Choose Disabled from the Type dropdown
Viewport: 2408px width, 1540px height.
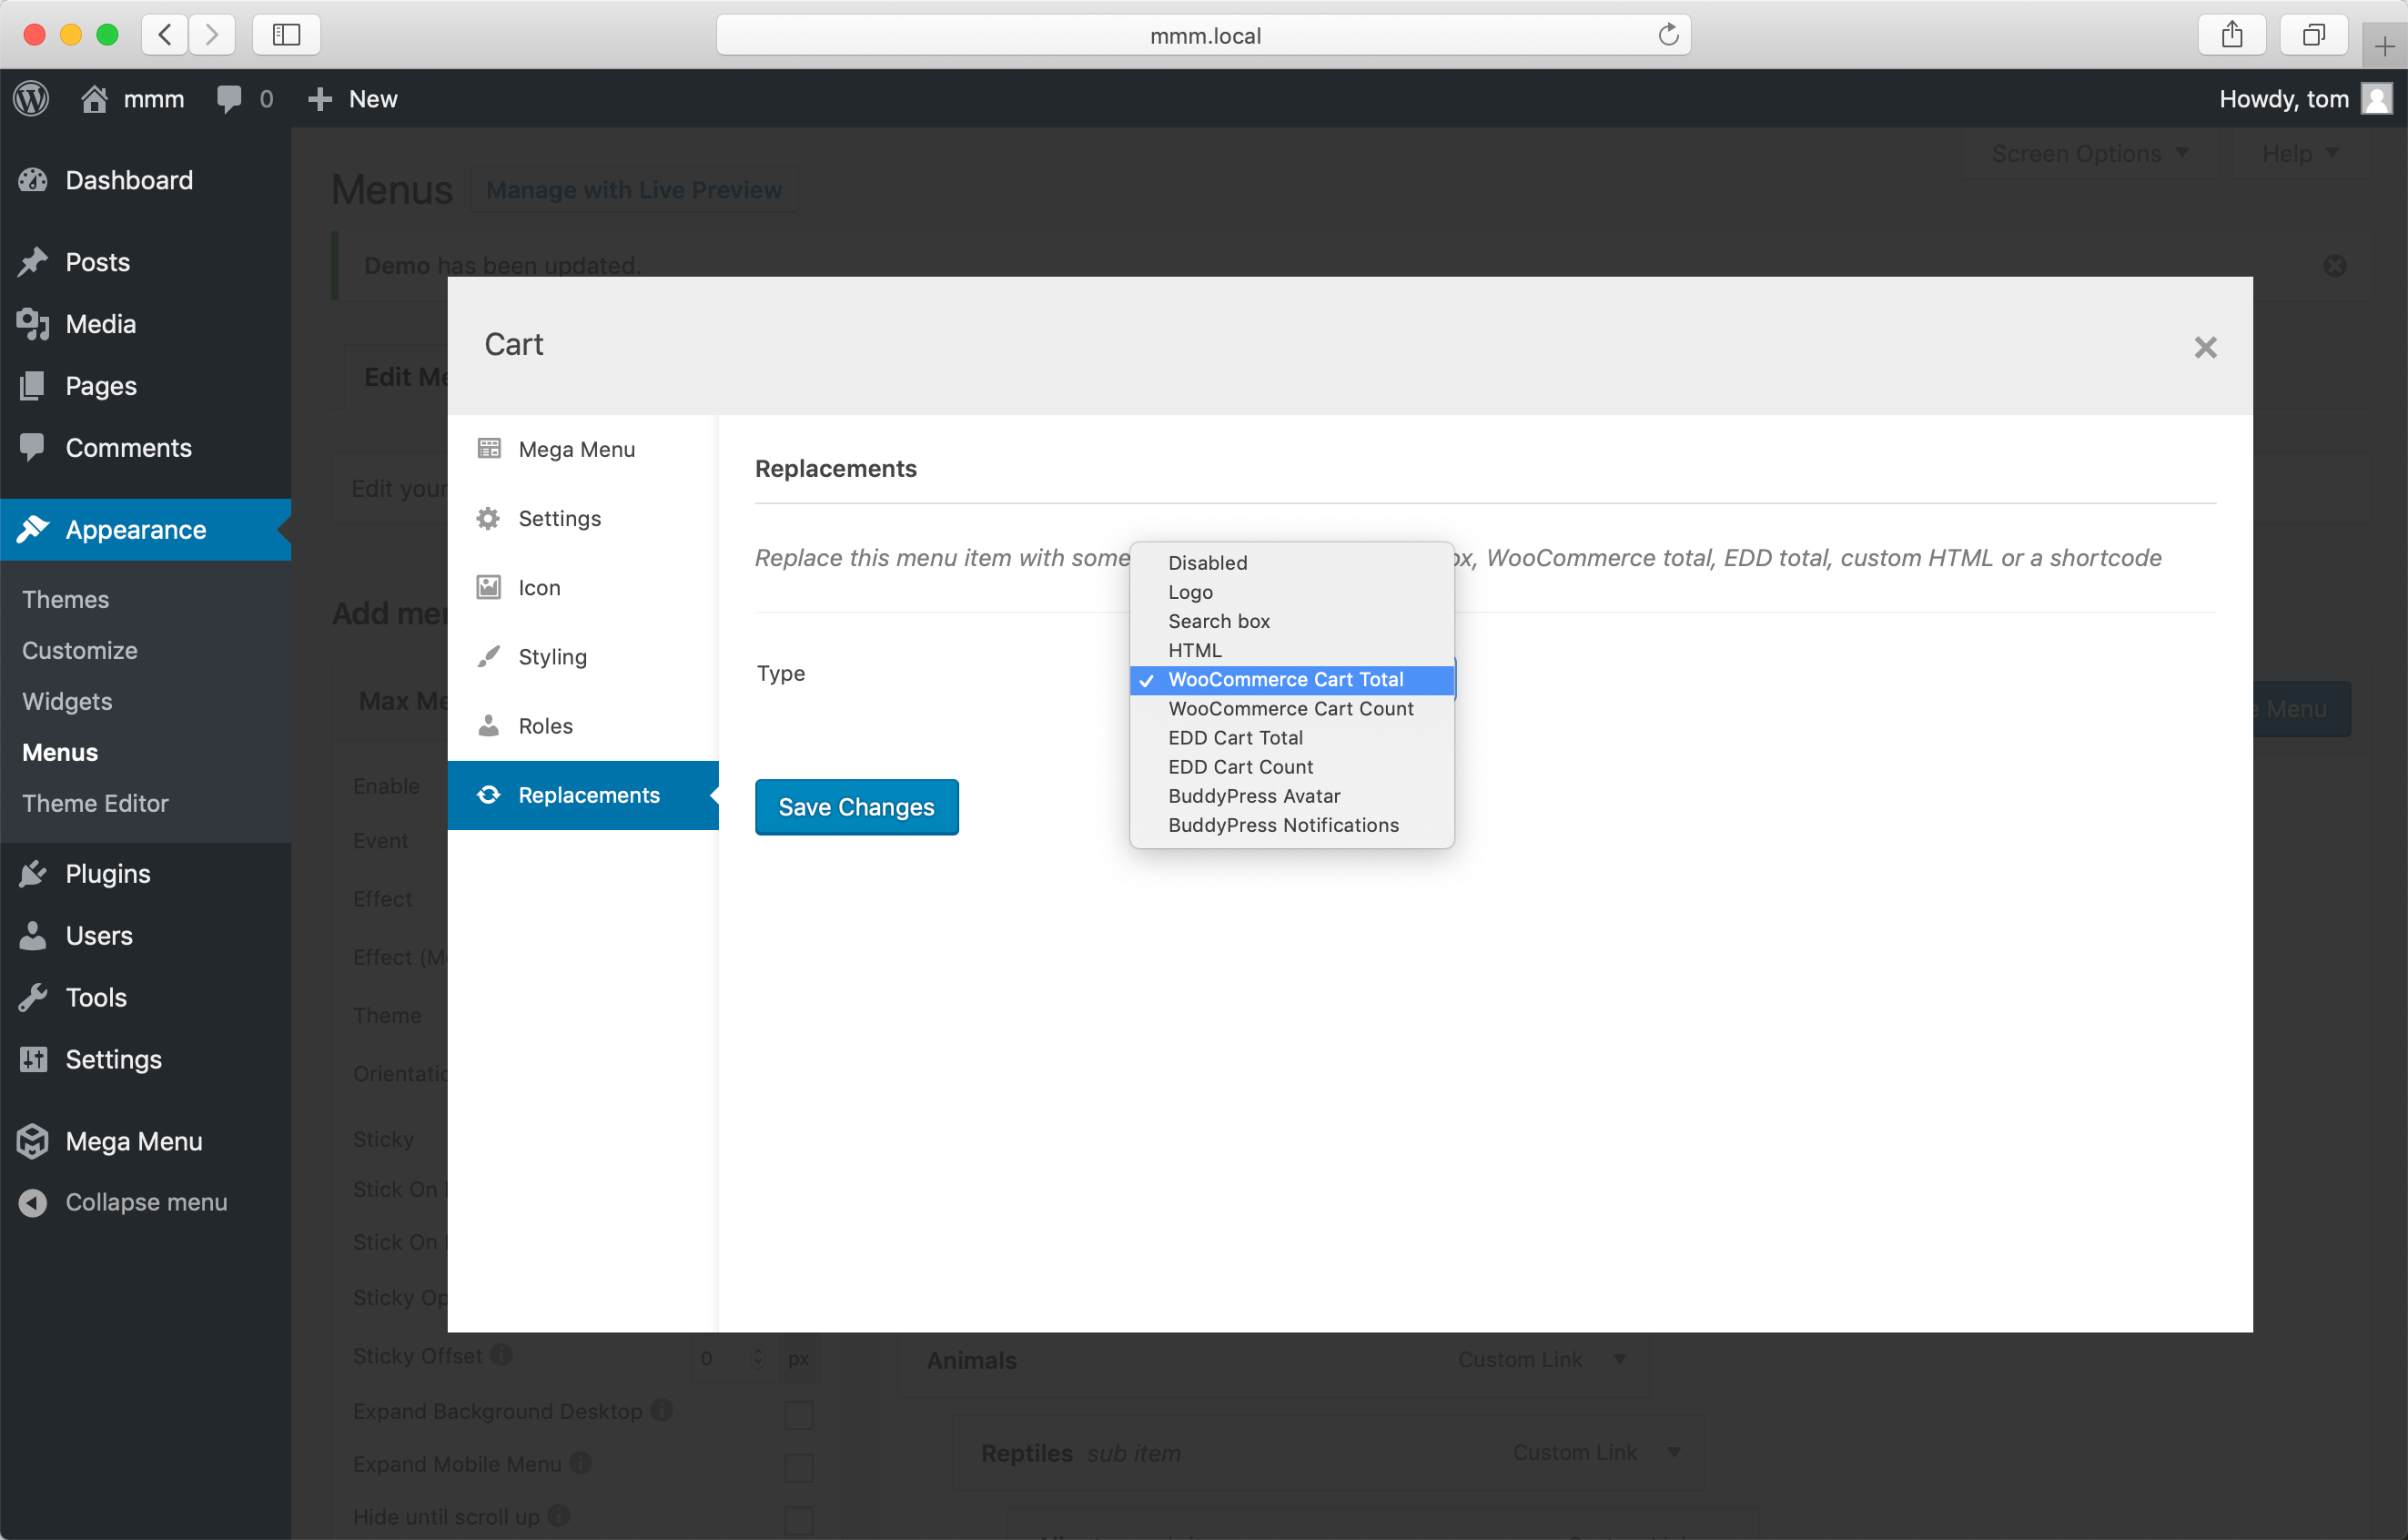click(1292, 562)
